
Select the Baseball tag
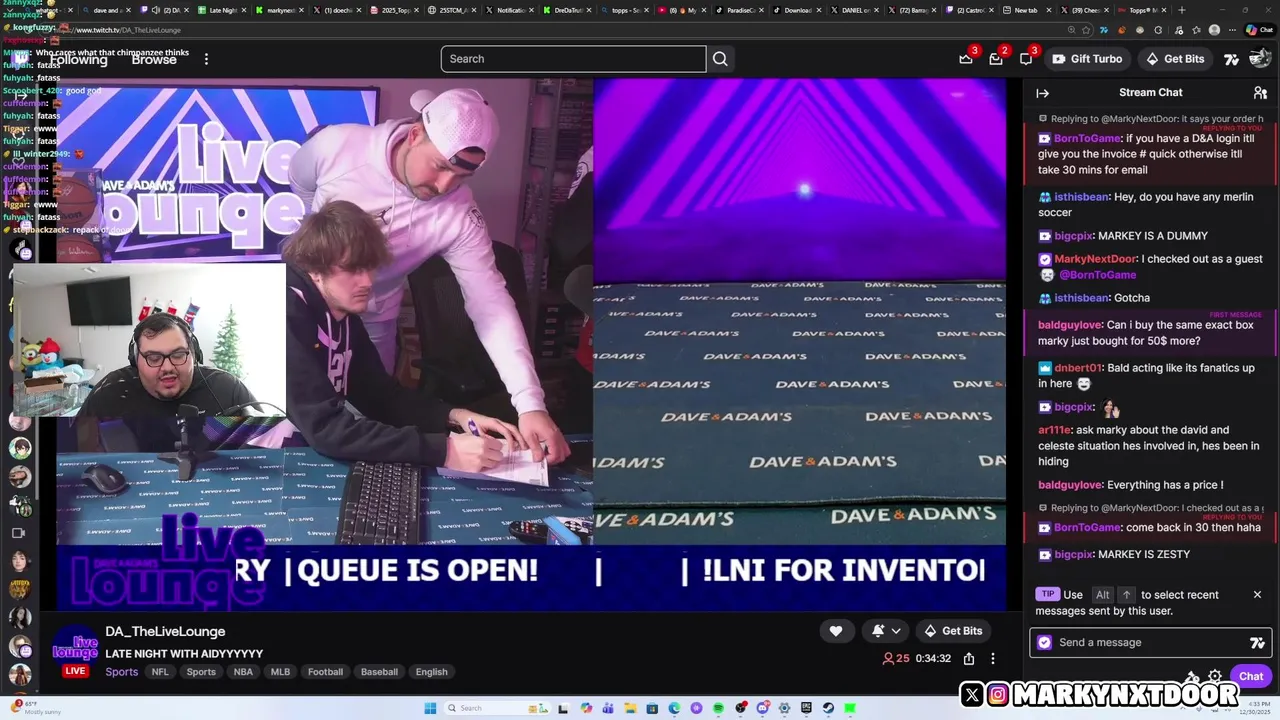tap(379, 672)
